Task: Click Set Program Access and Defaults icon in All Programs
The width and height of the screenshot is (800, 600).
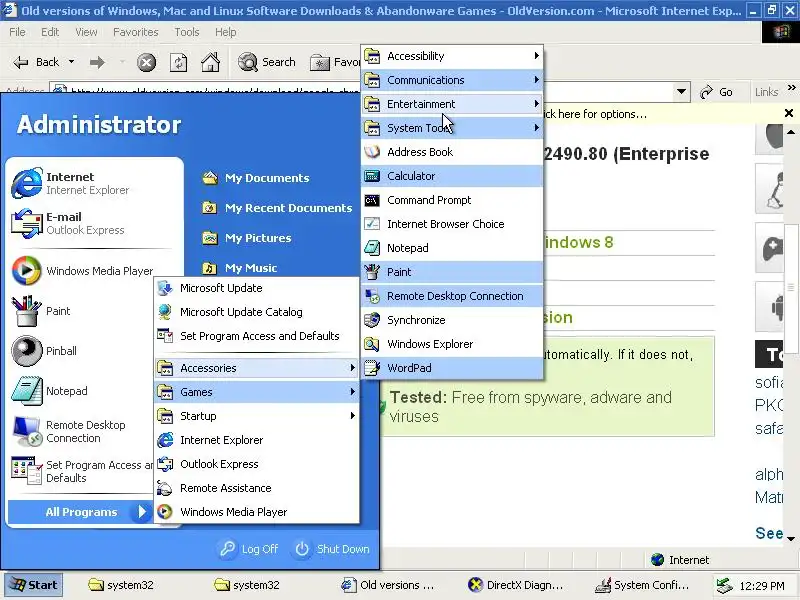Action: tap(165, 336)
